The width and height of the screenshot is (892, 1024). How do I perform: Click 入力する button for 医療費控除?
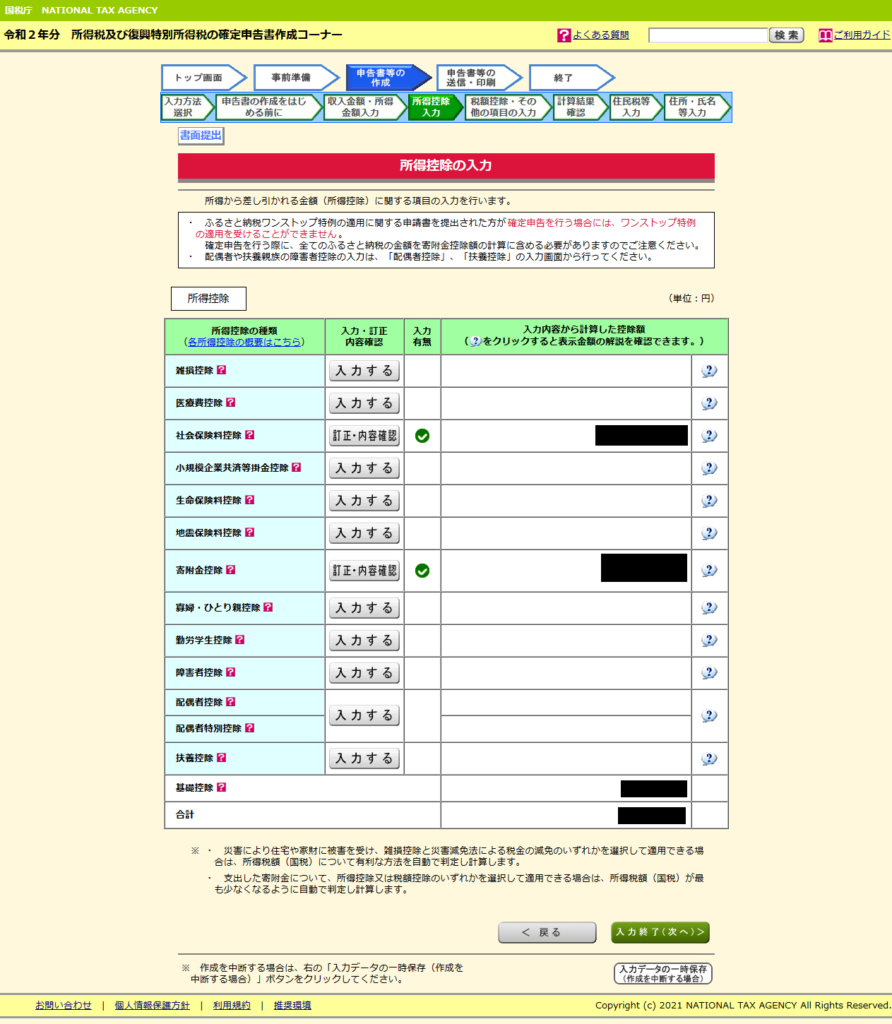click(364, 404)
